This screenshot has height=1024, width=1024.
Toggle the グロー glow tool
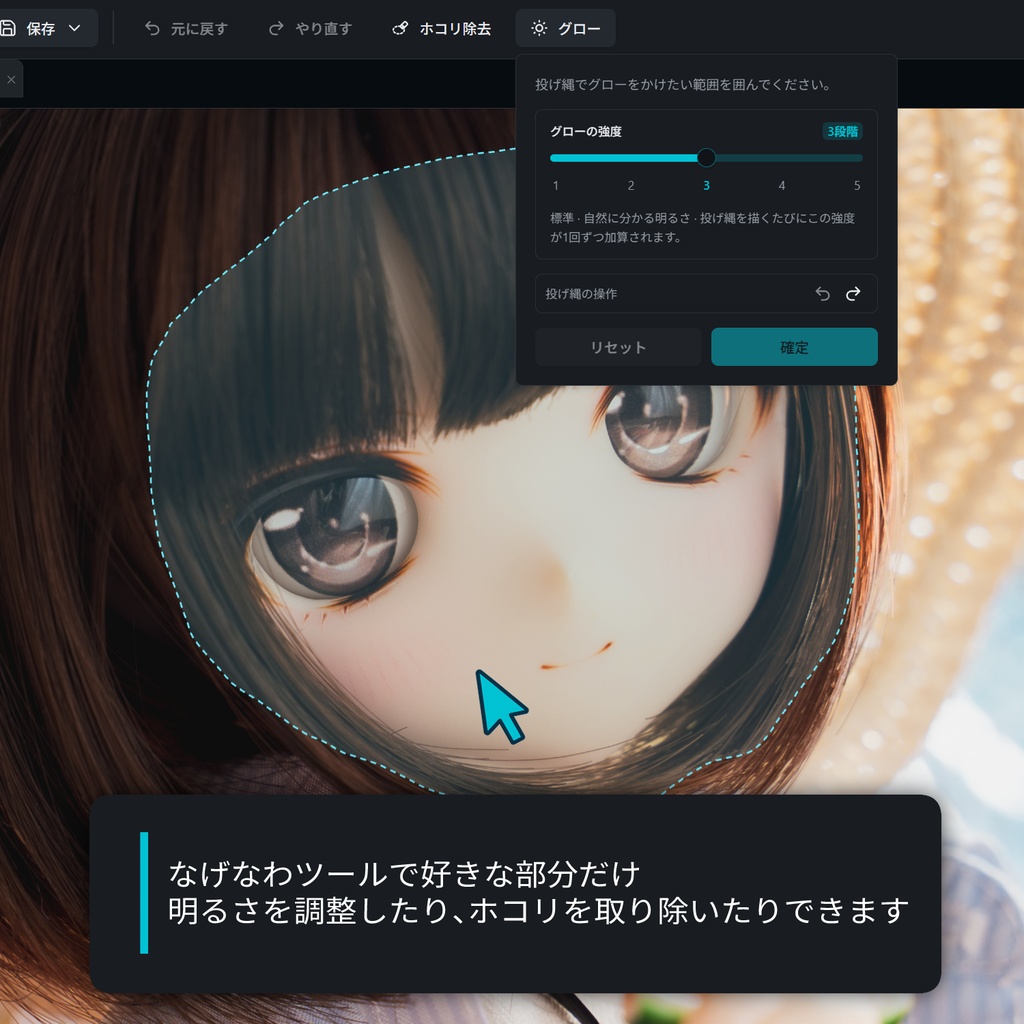[x=566, y=29]
